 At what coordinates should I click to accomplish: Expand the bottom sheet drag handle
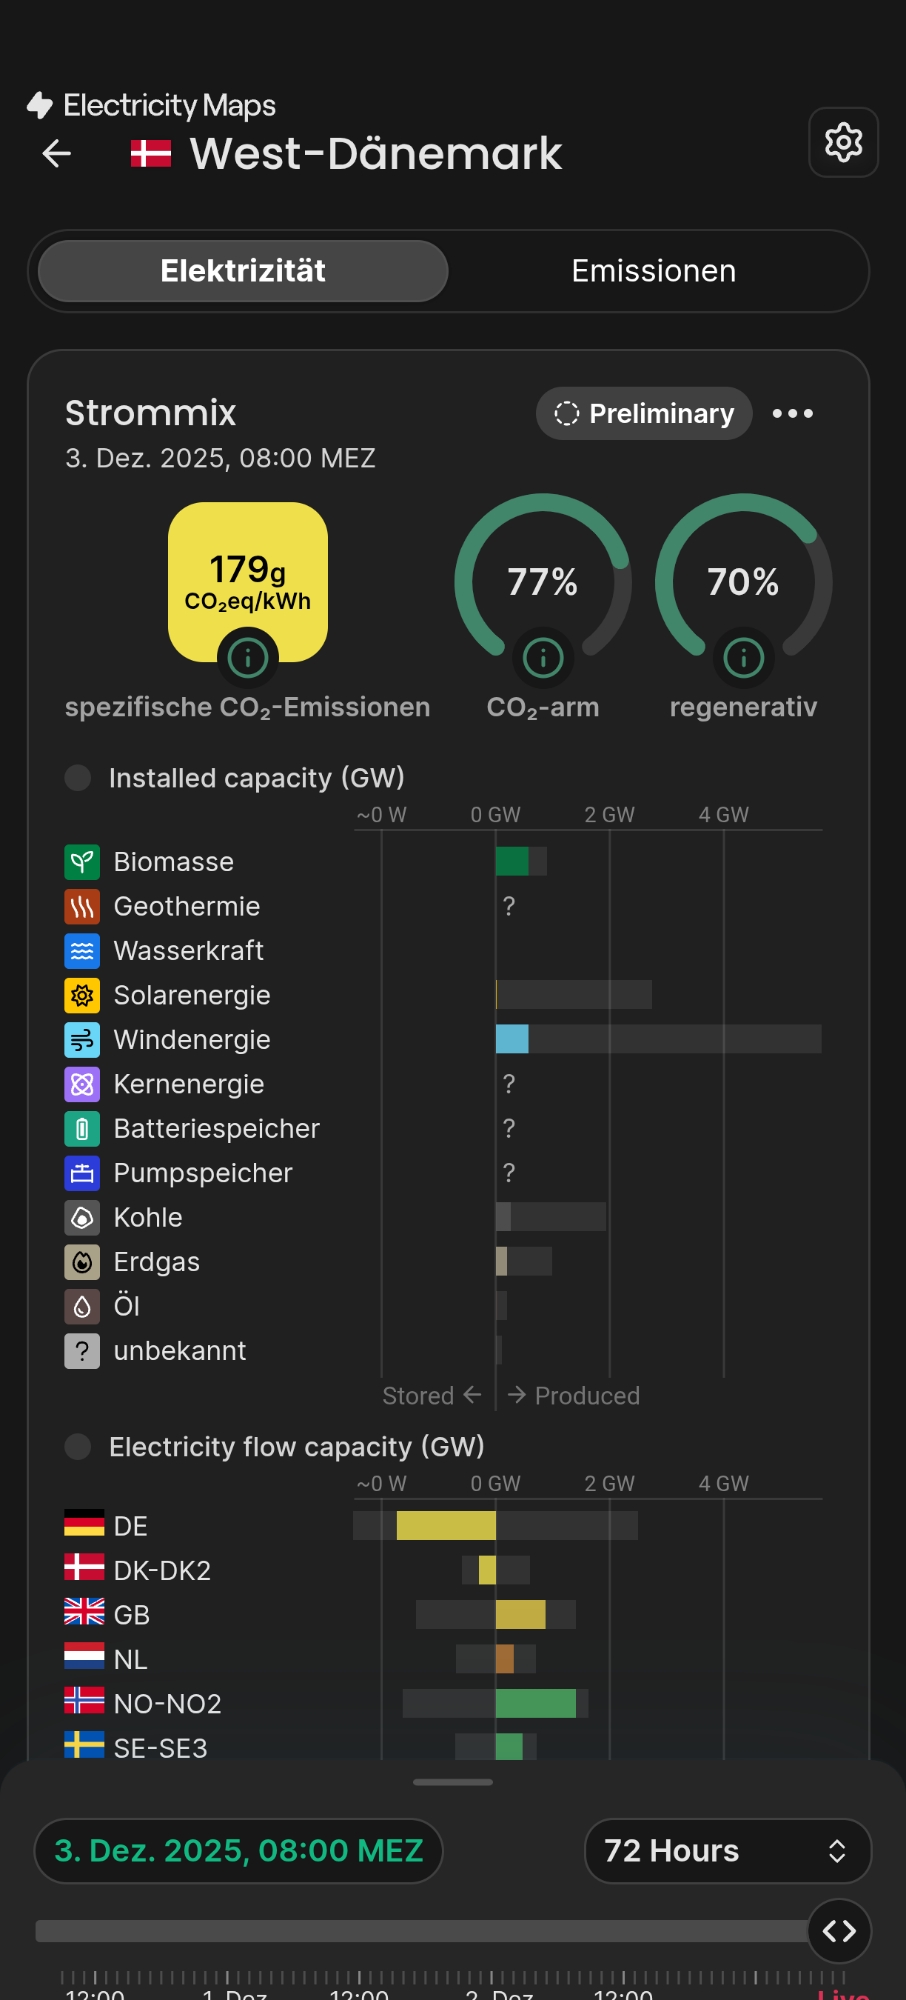453,1782
